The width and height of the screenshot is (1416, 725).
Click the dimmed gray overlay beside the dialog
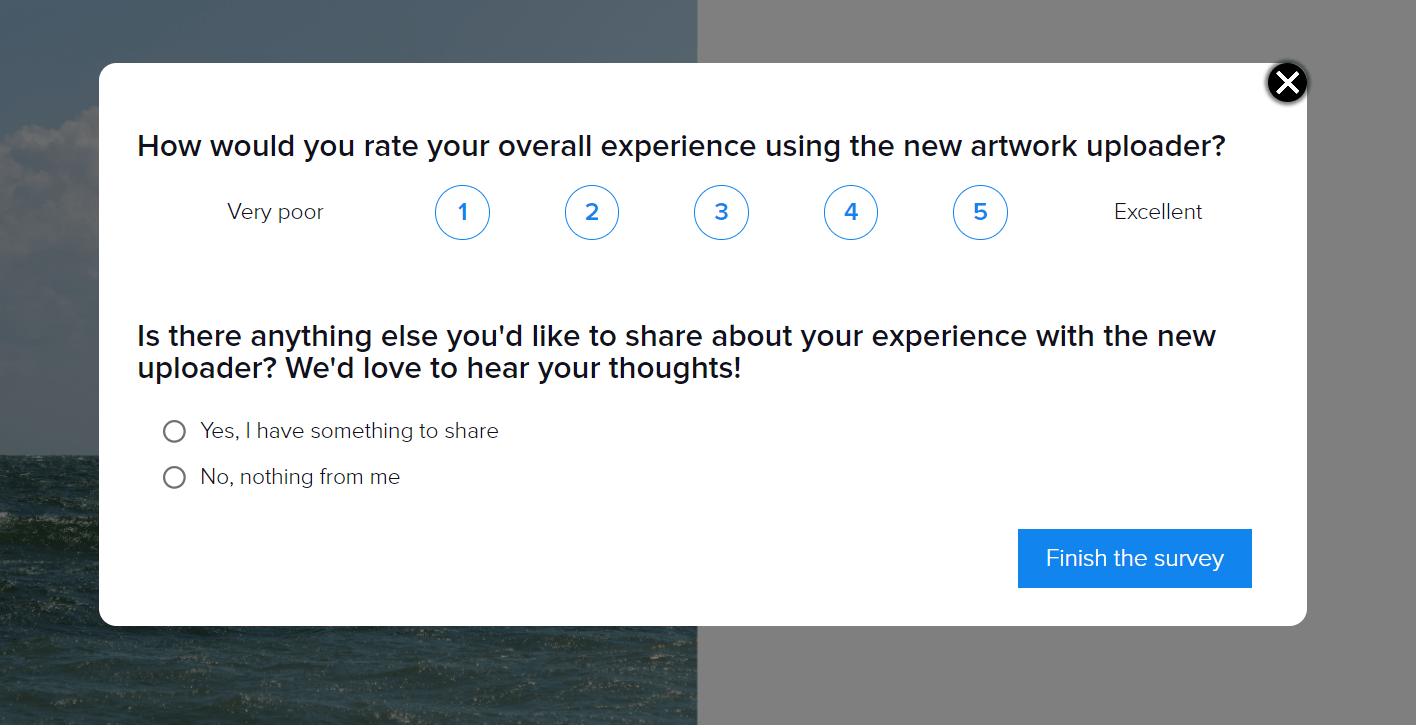[1360, 400]
